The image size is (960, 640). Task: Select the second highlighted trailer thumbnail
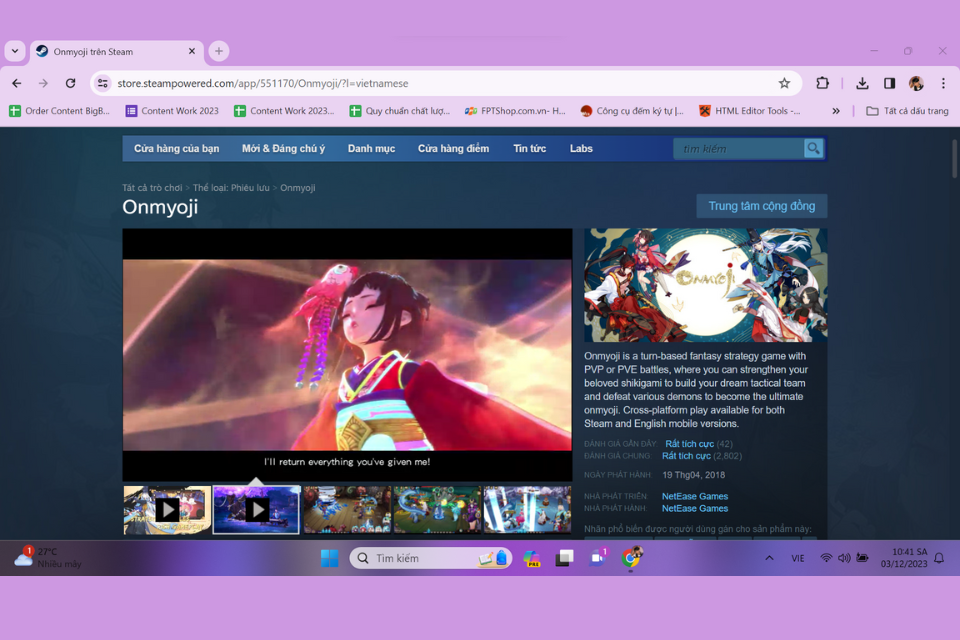(257, 510)
